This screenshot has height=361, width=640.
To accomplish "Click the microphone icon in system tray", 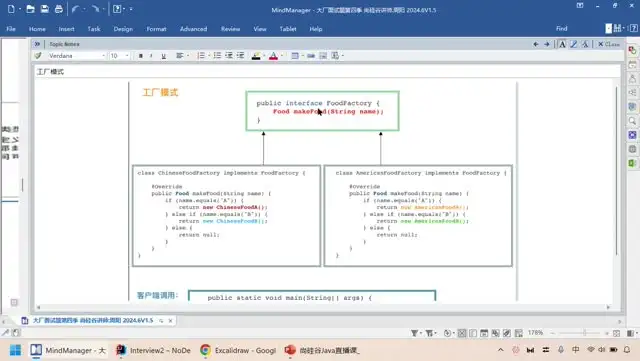I will [x=561, y=350].
